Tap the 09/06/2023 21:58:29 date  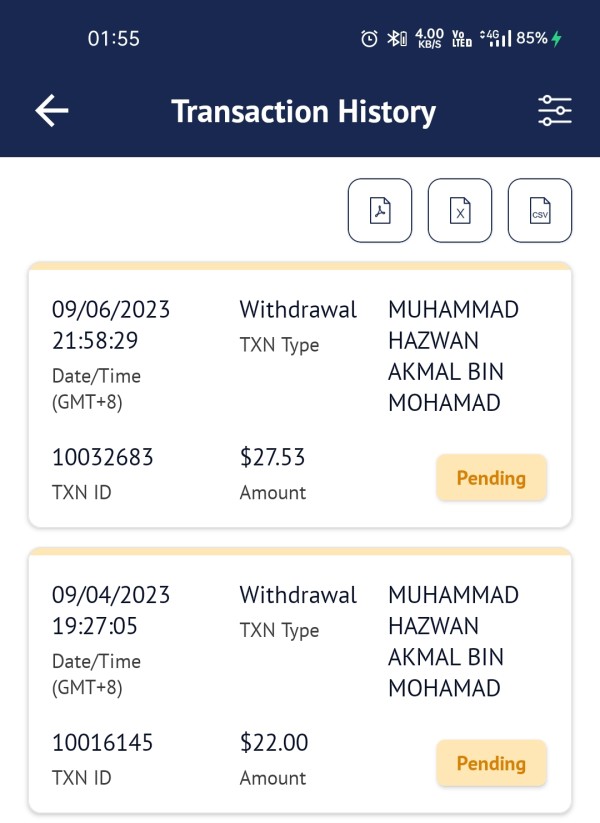111,325
